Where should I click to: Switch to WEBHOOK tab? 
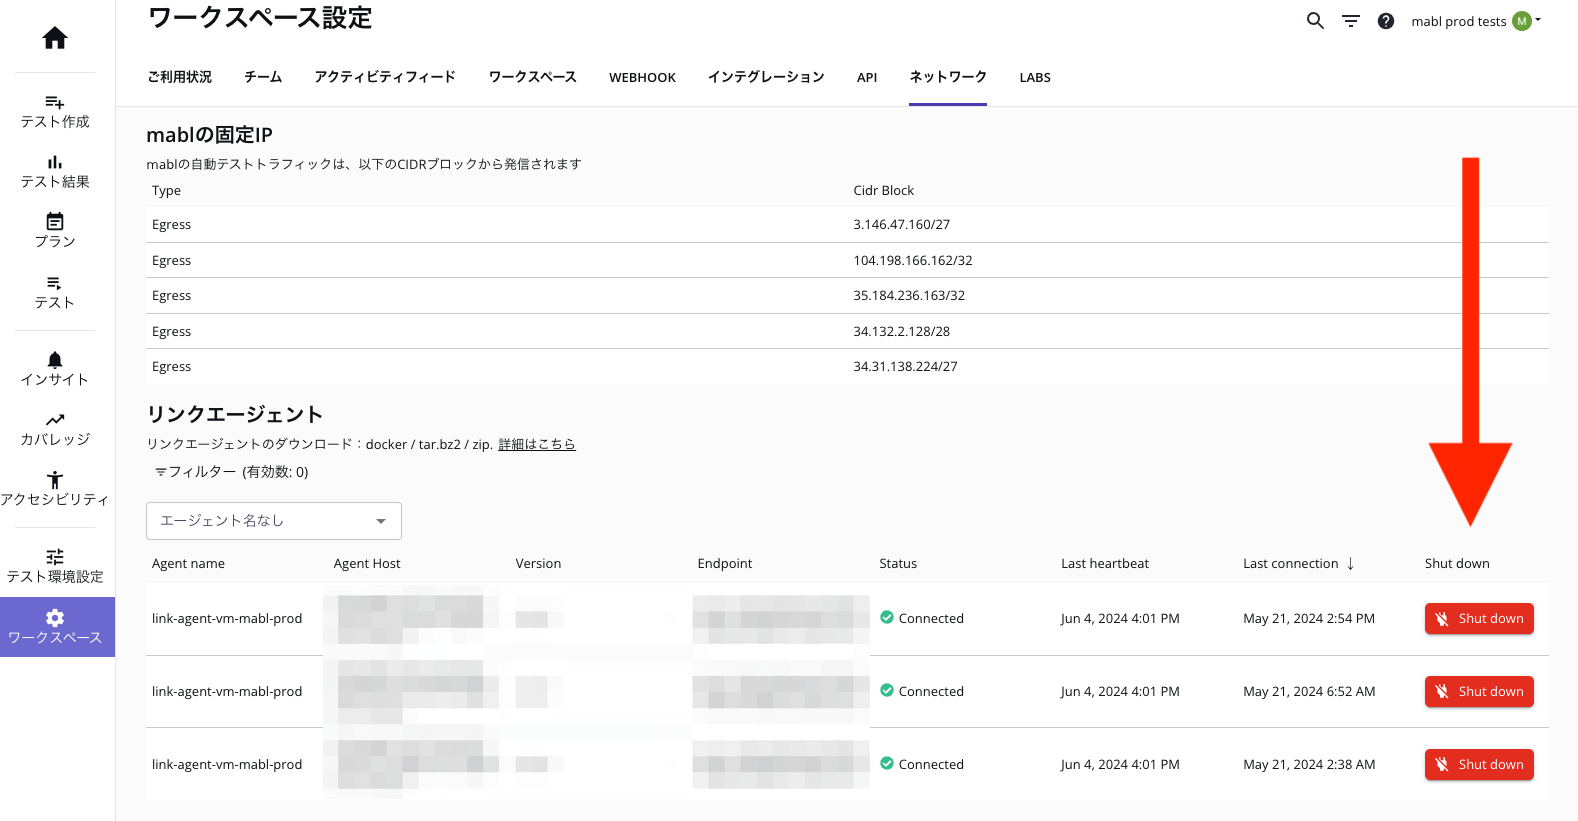click(642, 77)
